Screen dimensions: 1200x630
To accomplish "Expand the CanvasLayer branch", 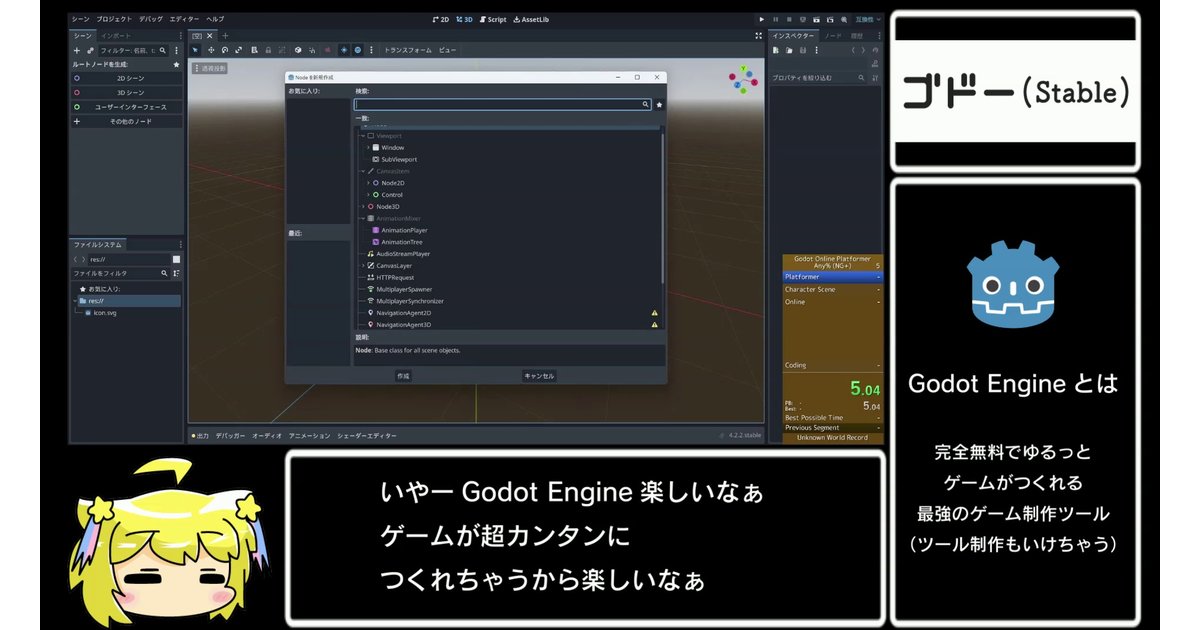I will pos(362,266).
